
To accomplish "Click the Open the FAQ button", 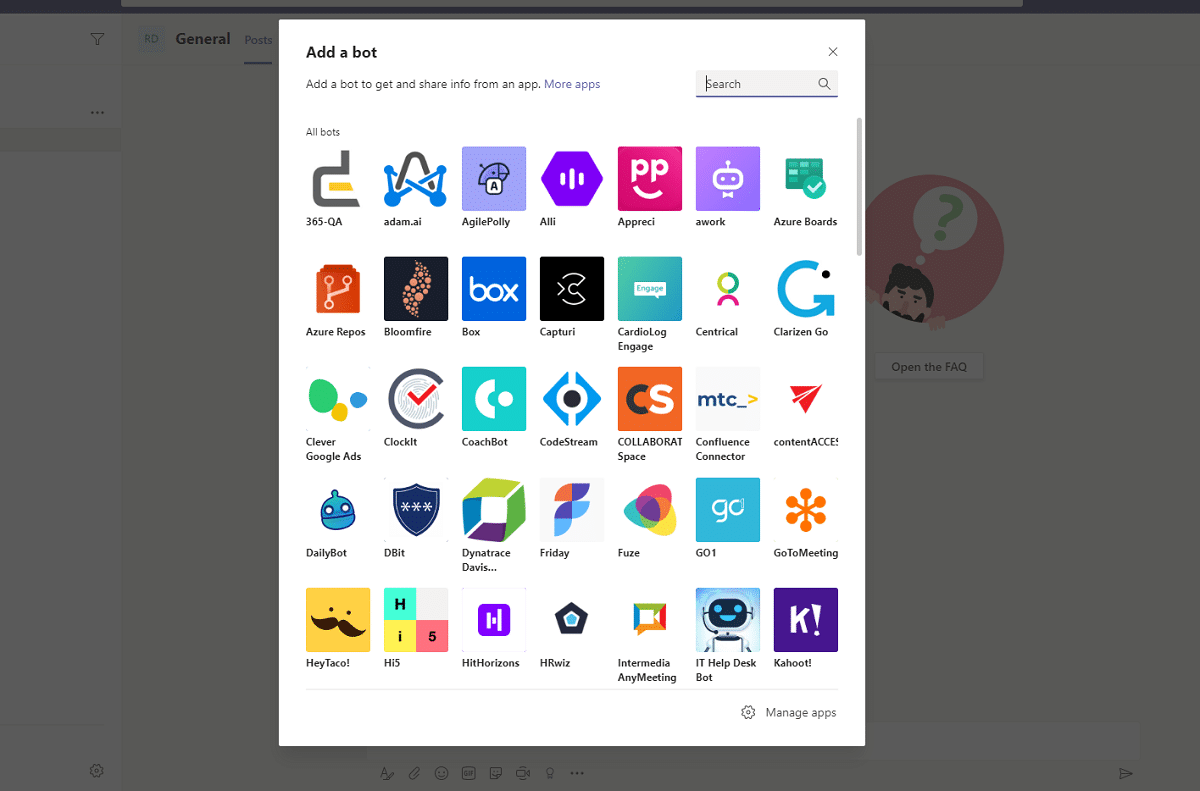I will coord(928,366).
